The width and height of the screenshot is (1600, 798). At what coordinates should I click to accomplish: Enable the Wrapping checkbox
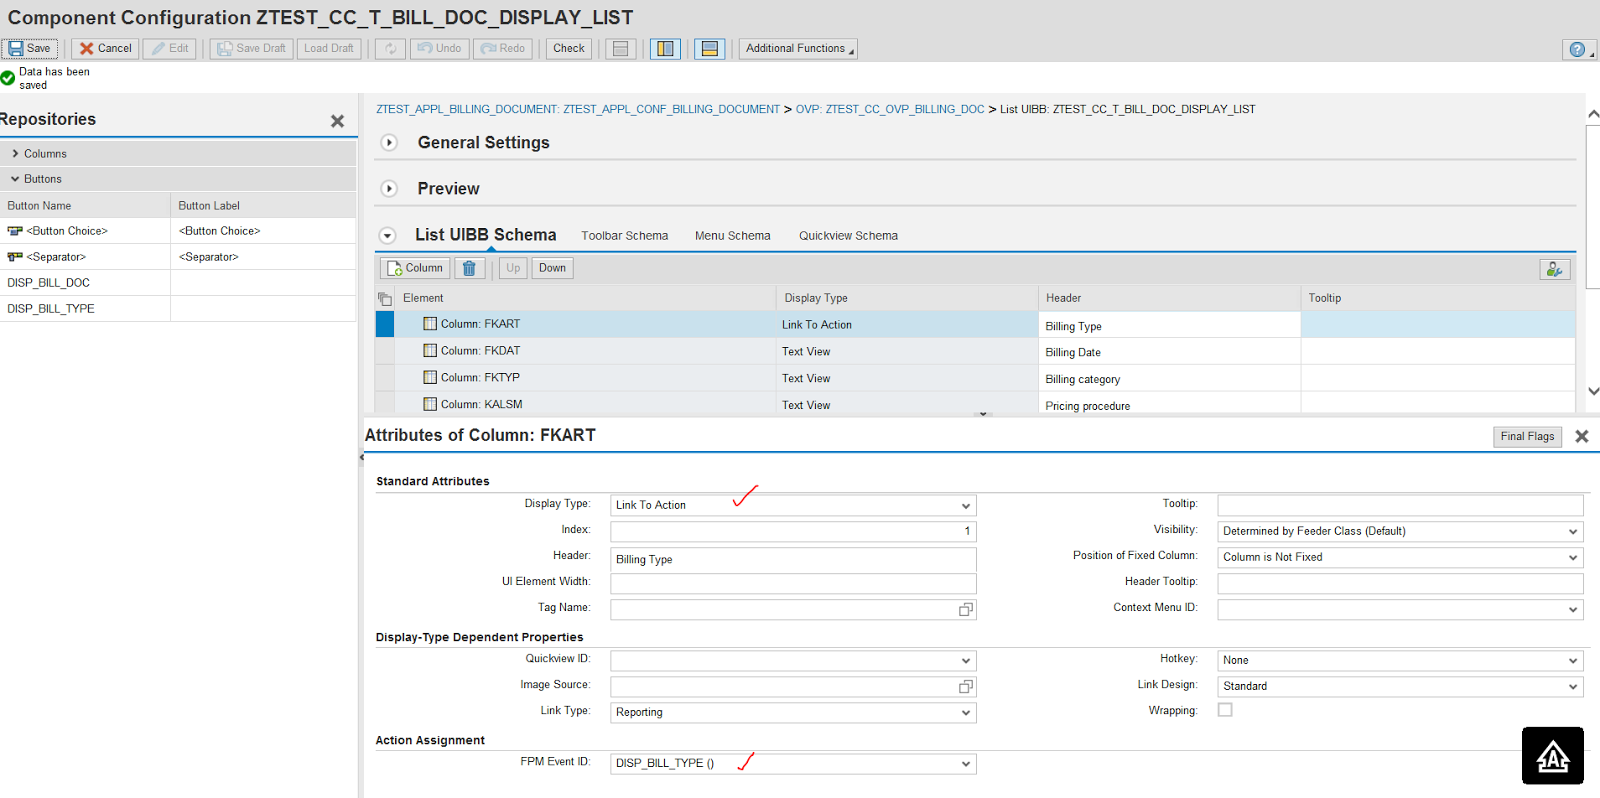[1225, 710]
